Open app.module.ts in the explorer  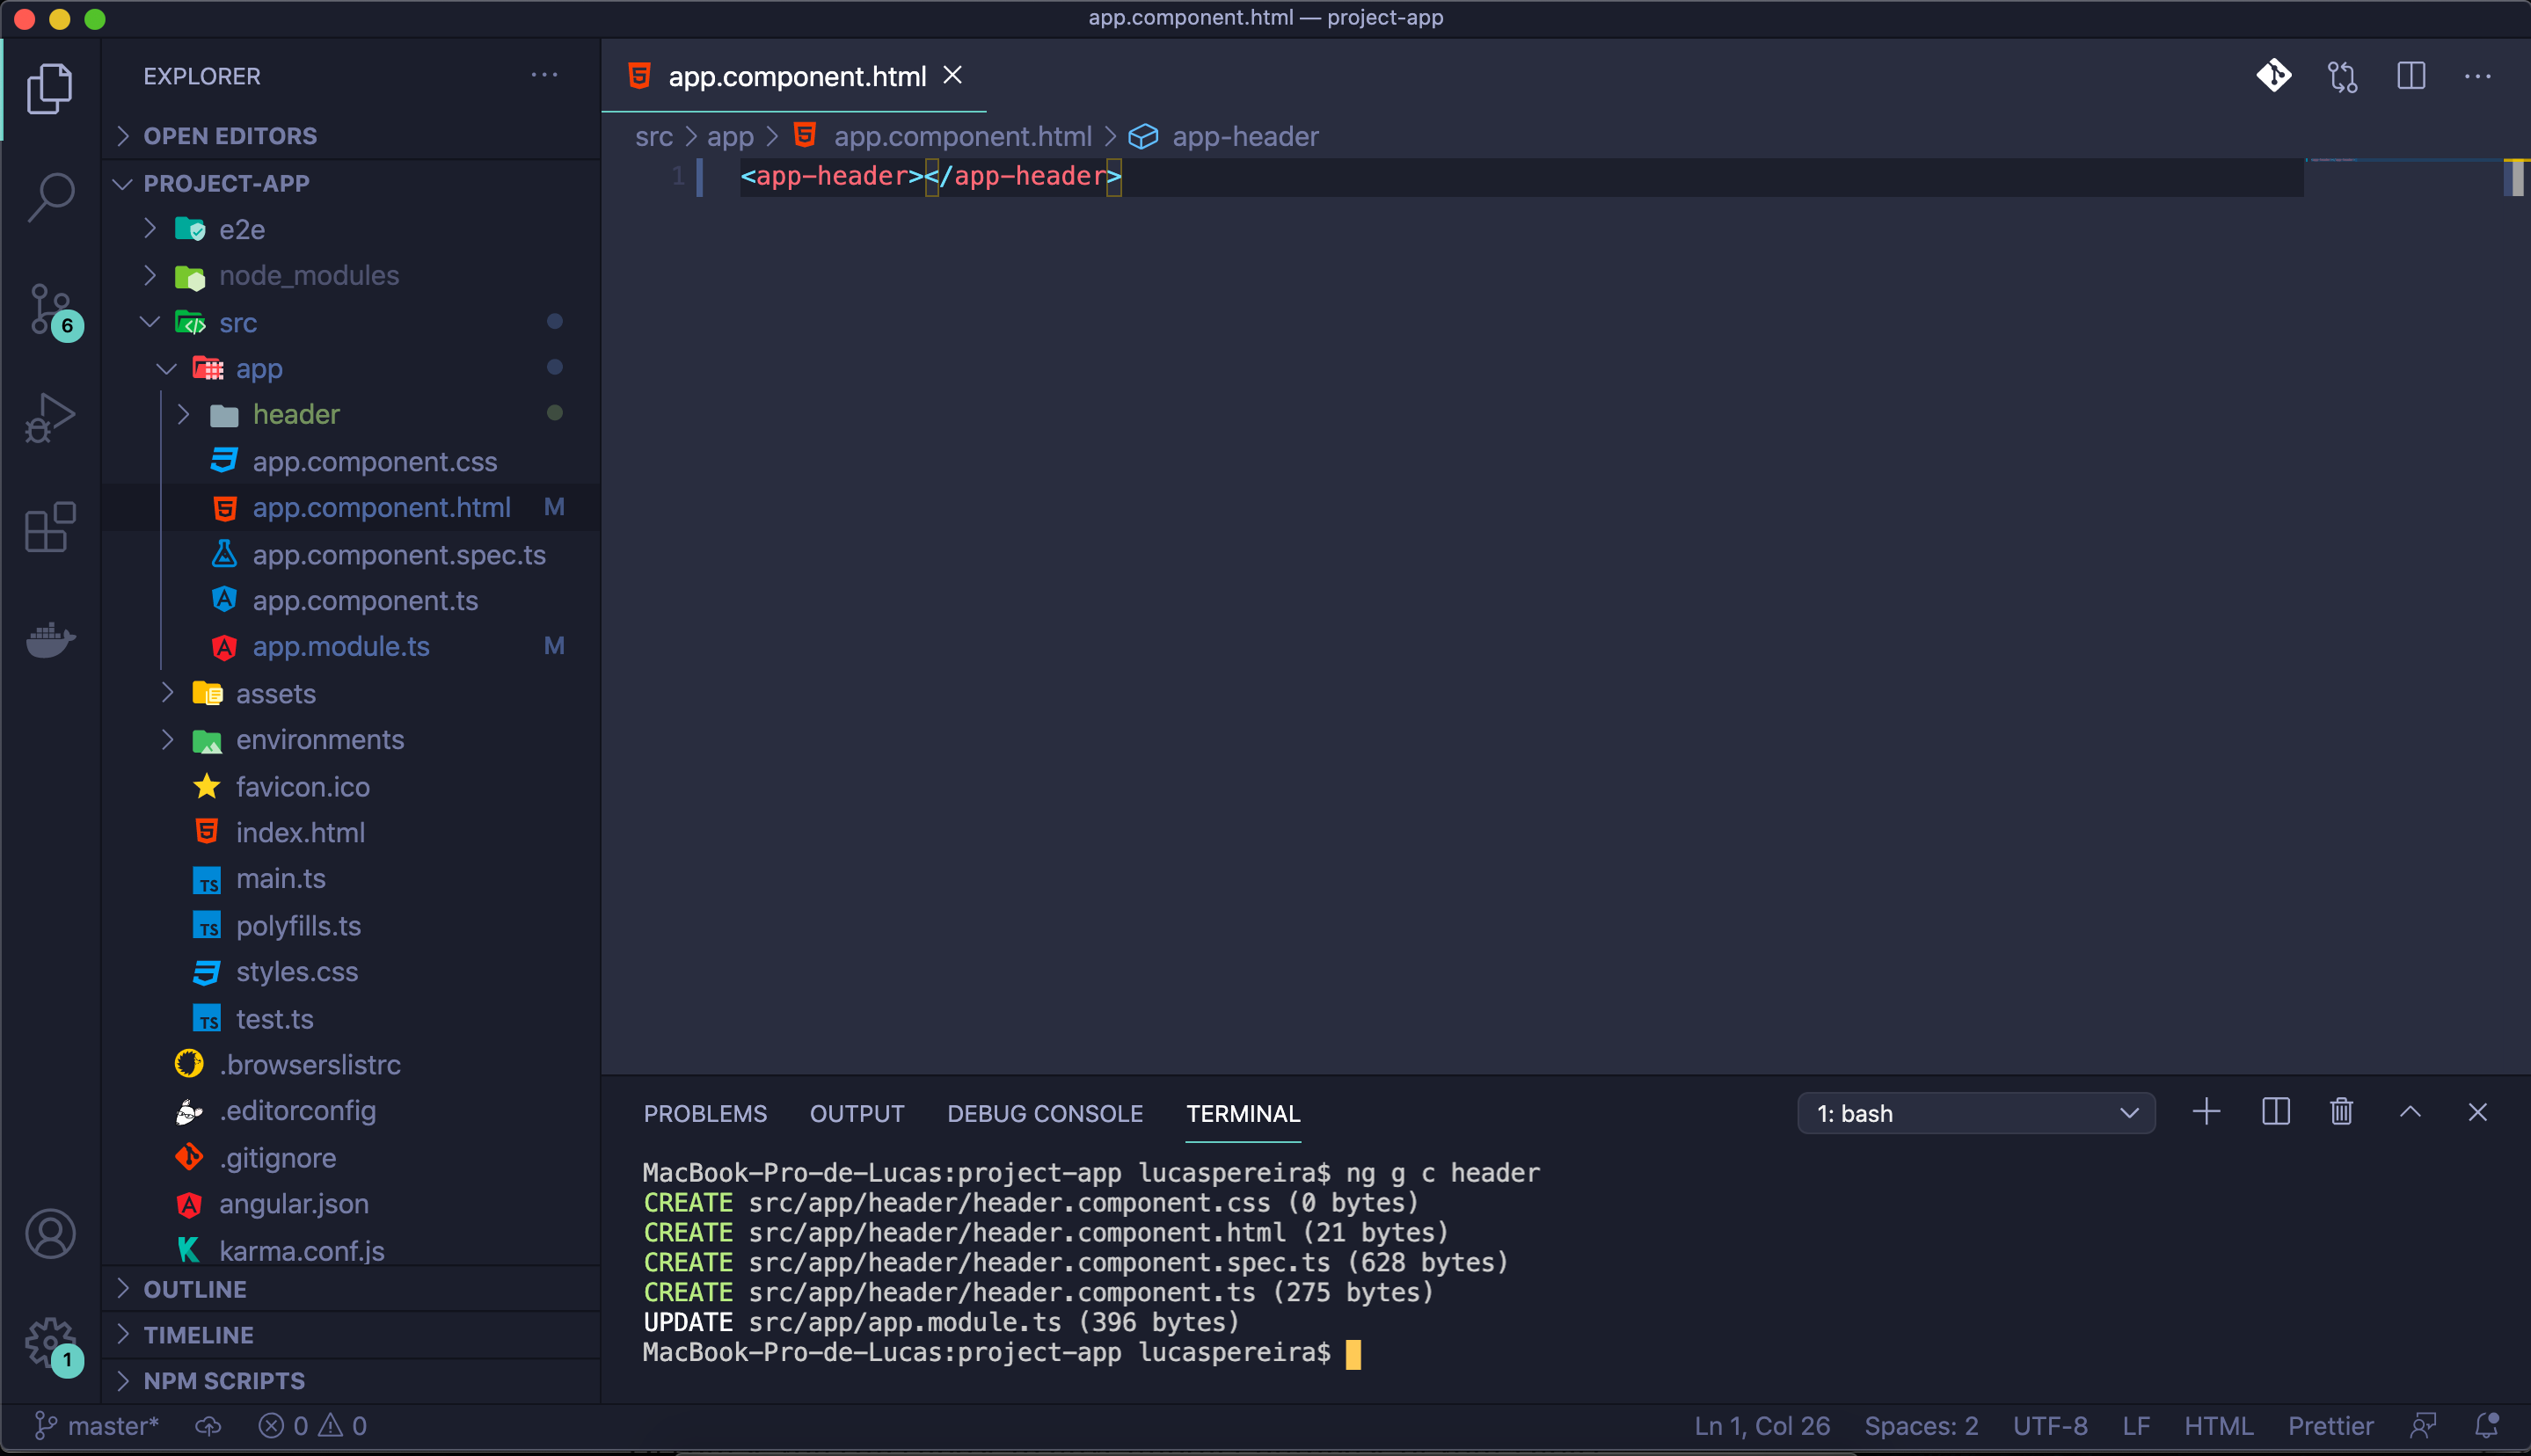click(x=341, y=646)
